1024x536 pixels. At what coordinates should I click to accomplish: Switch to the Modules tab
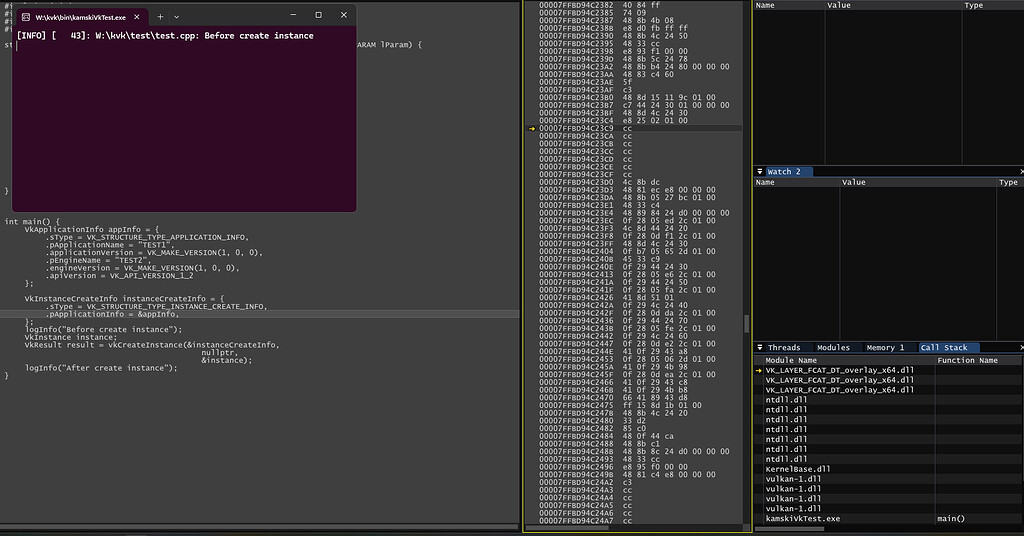(833, 347)
